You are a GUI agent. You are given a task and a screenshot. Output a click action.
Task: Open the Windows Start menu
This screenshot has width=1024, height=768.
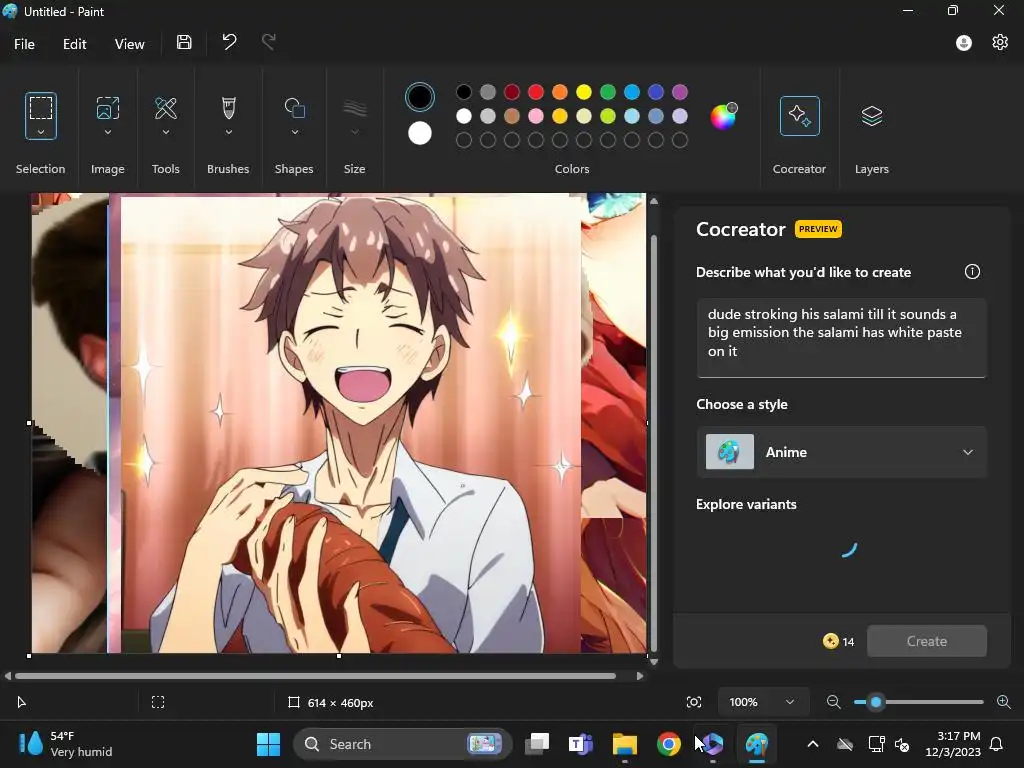click(268, 744)
